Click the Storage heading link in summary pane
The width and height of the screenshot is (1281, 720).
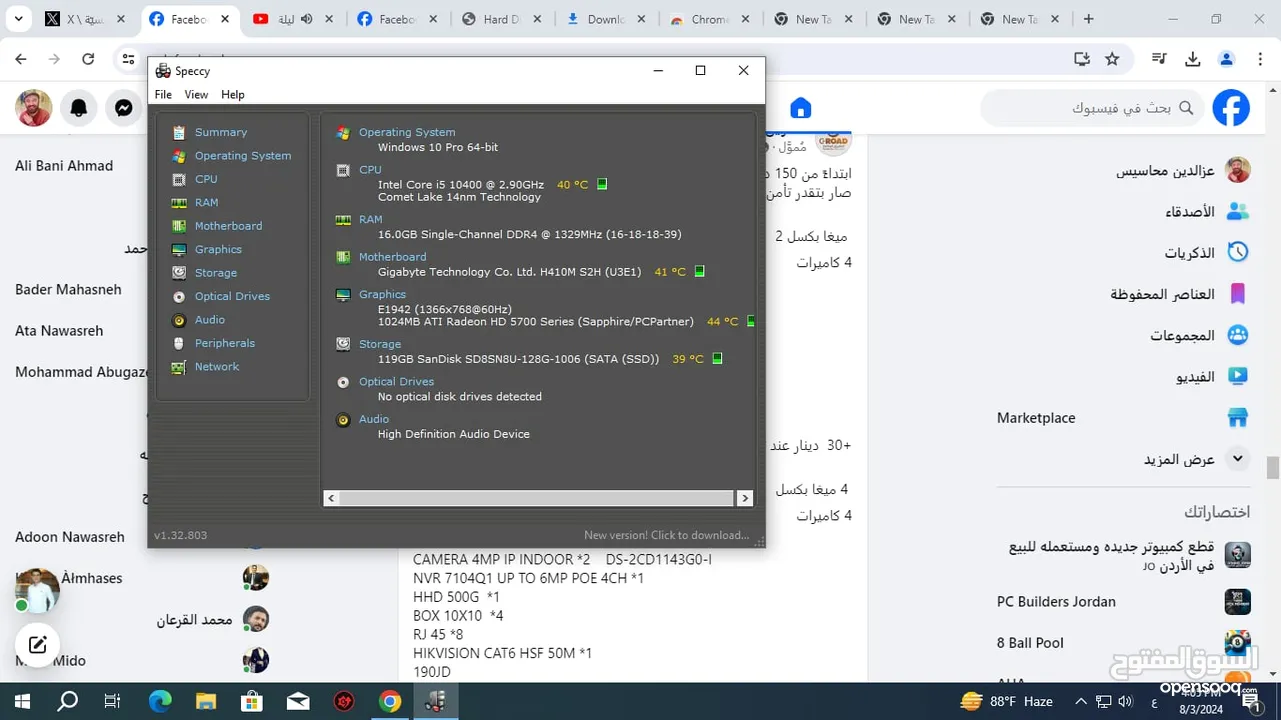[x=380, y=344]
